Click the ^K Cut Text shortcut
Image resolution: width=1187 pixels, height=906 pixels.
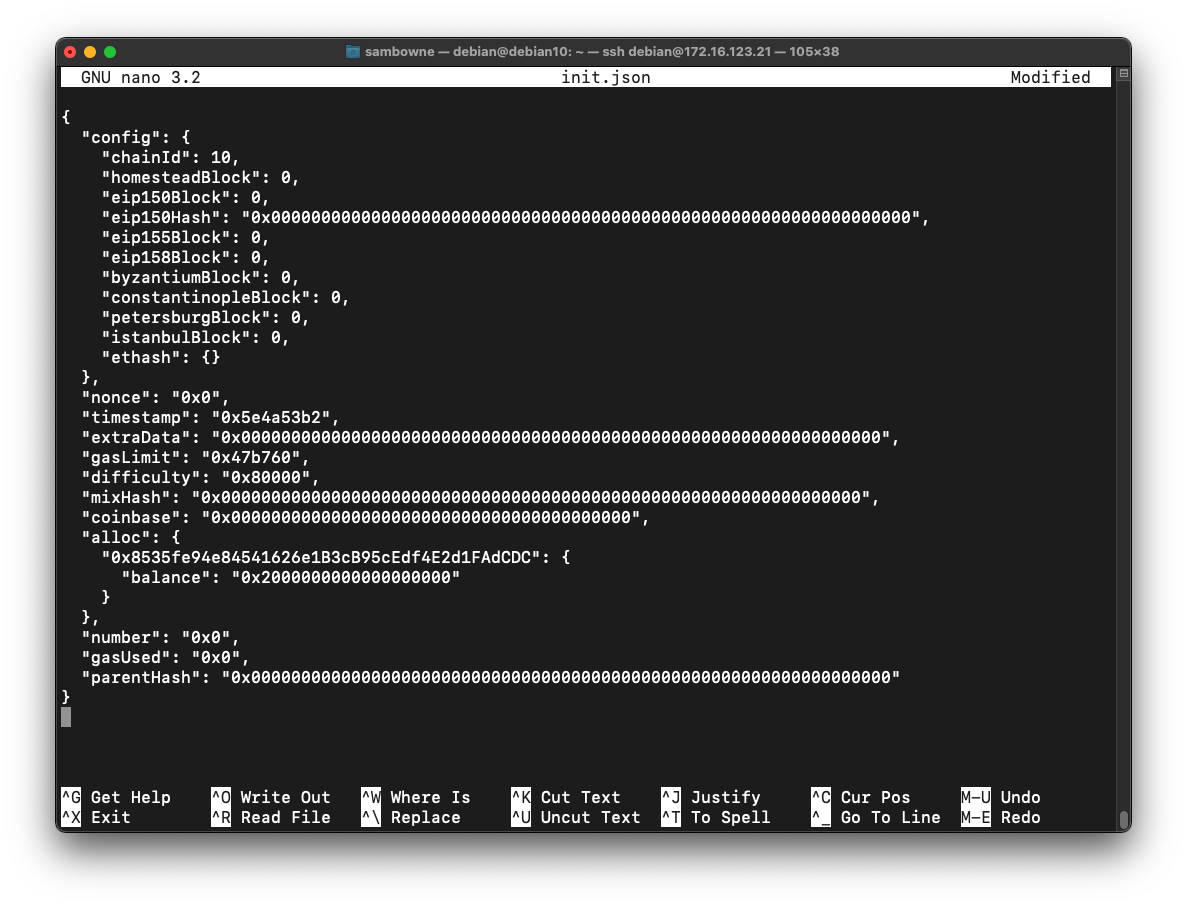click(565, 797)
